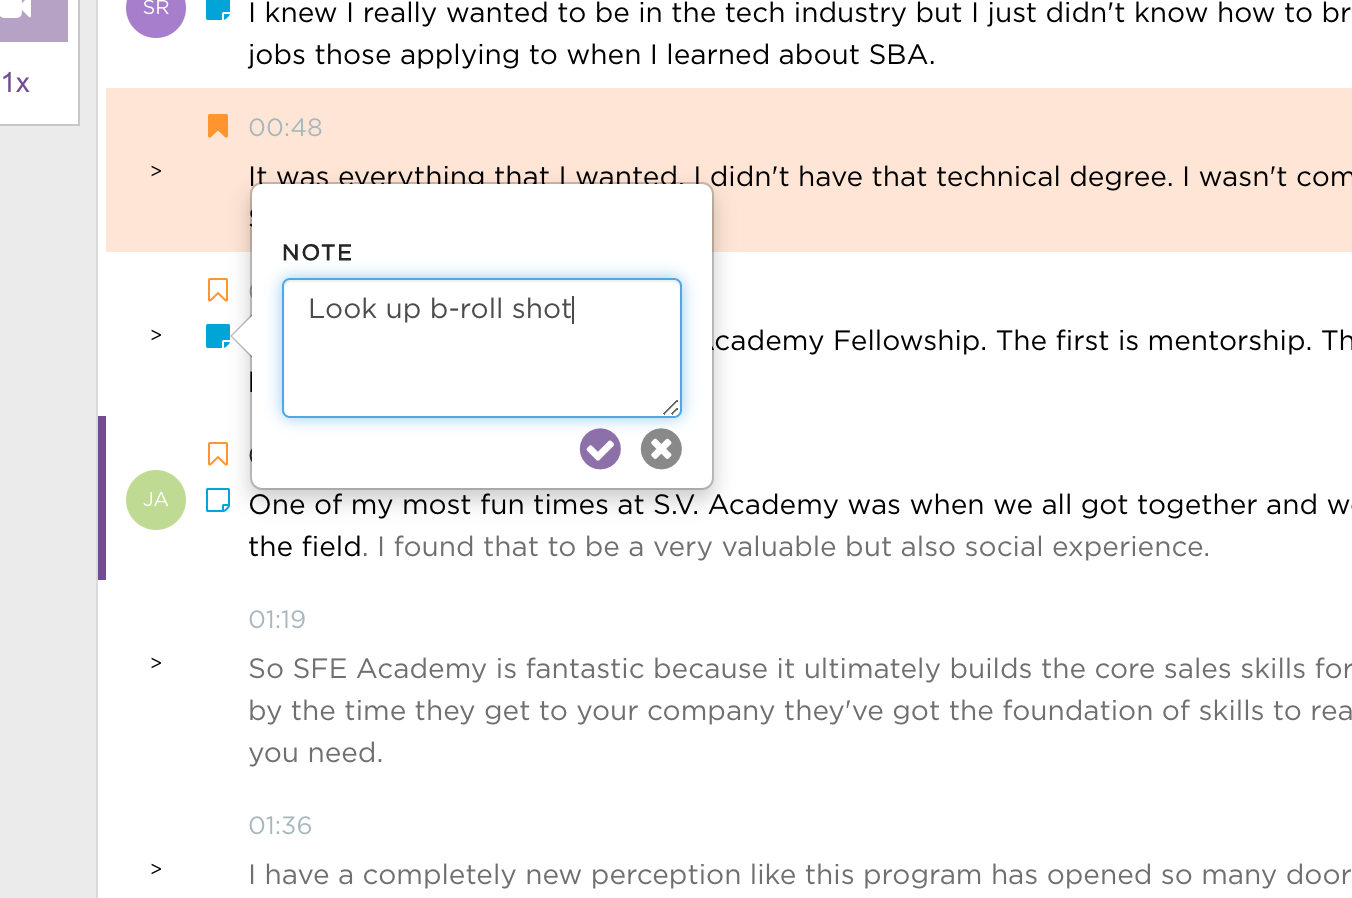
Task: Expand the 00:48 paragraph arrow
Action: 156,171
